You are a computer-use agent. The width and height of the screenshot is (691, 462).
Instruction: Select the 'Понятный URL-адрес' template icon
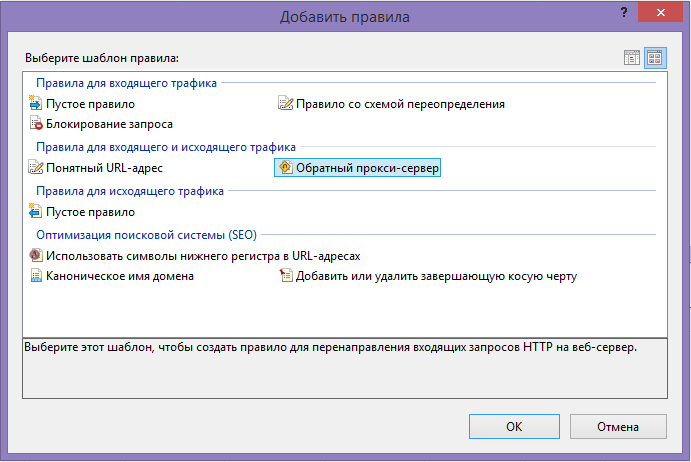[x=37, y=167]
